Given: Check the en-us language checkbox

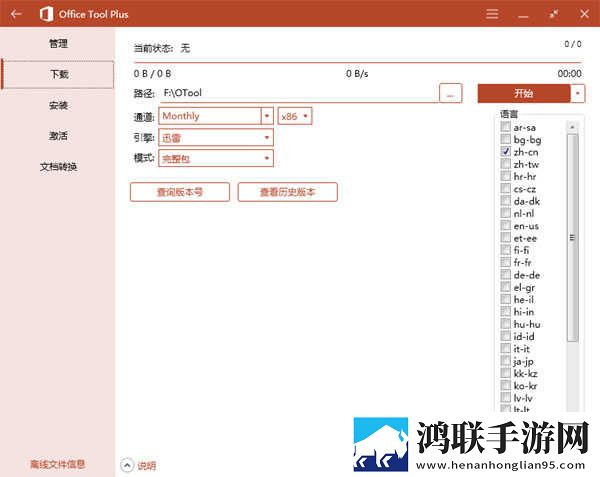Looking at the screenshot, I should [x=505, y=225].
